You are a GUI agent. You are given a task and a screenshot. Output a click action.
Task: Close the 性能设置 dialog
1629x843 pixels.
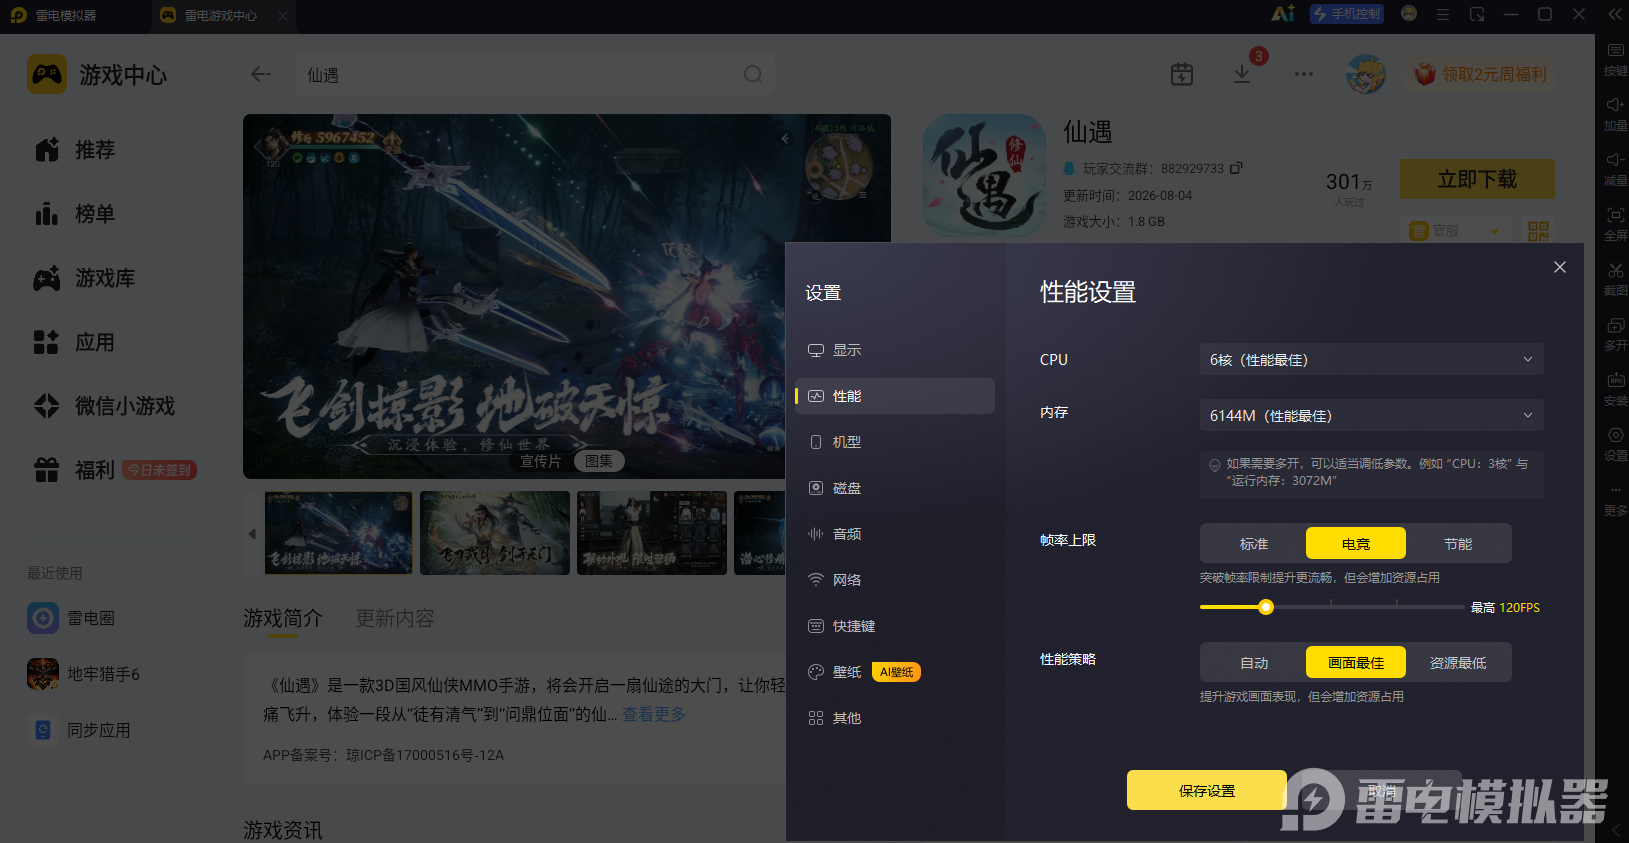coord(1559,267)
